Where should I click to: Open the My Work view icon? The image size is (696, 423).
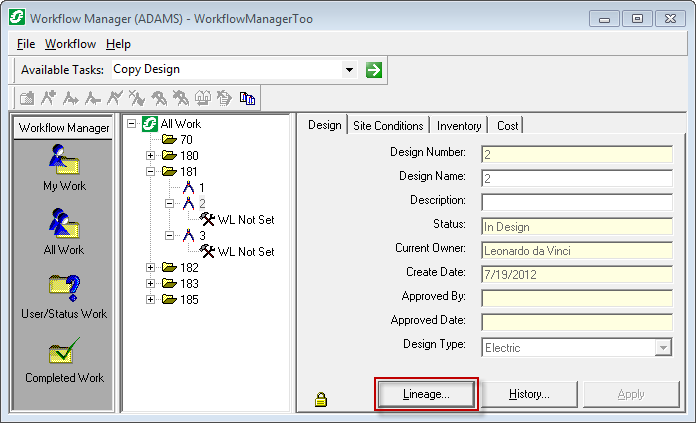click(64, 160)
